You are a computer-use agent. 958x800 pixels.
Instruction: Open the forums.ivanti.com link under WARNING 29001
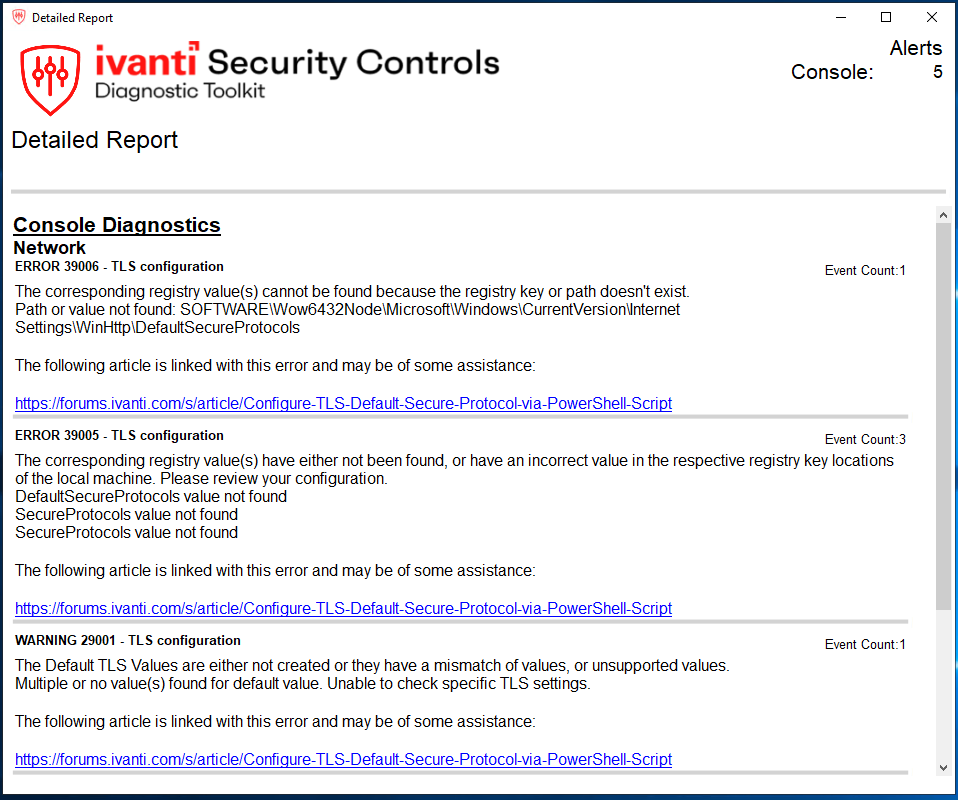[342, 759]
